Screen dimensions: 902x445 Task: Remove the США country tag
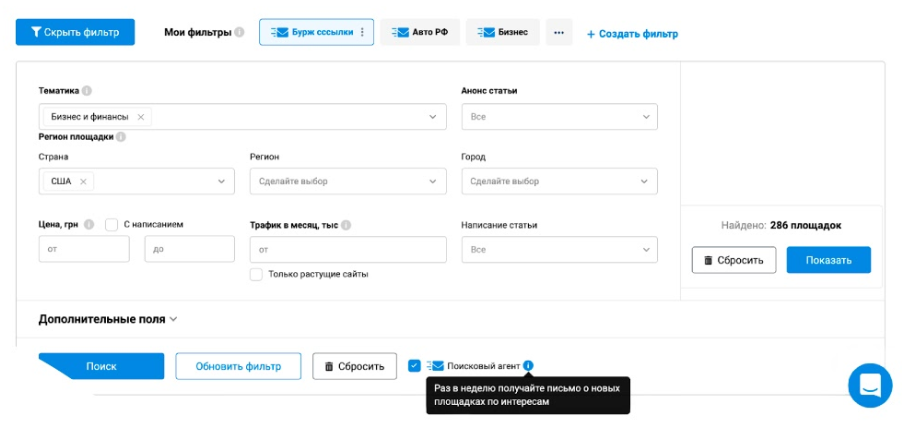click(83, 181)
